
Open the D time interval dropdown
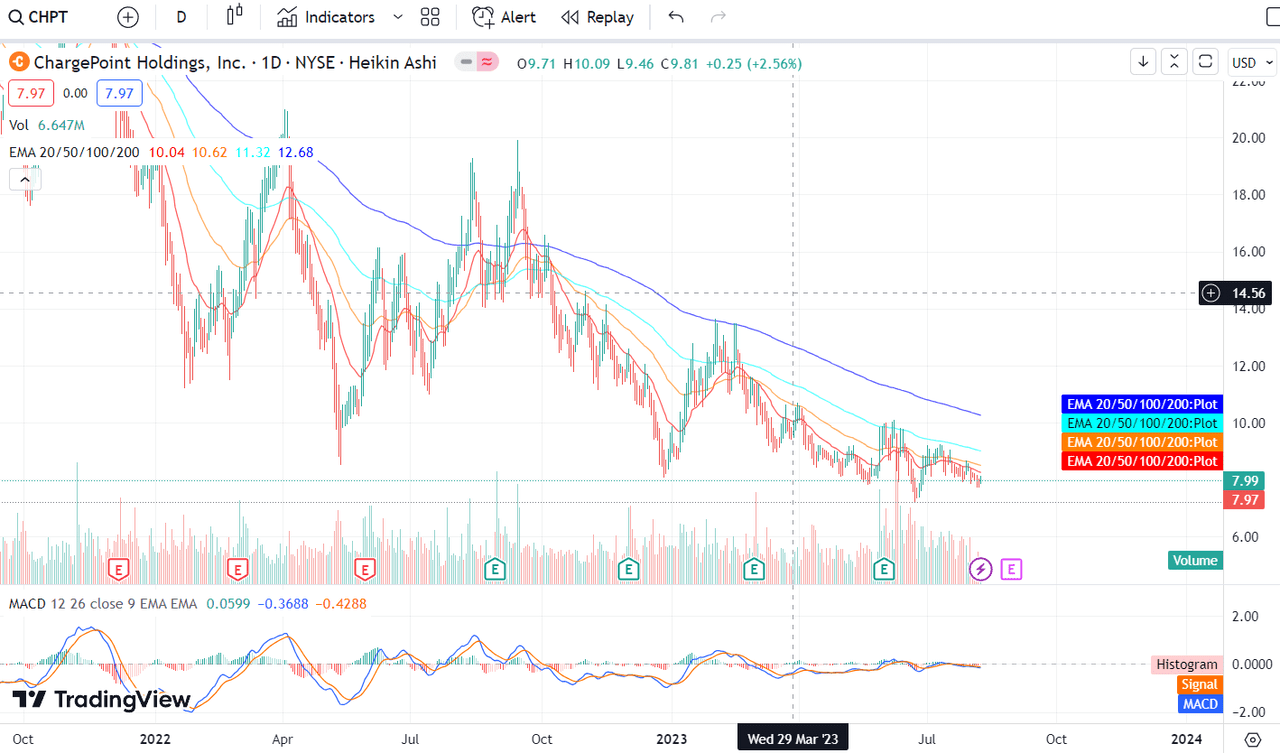181,17
